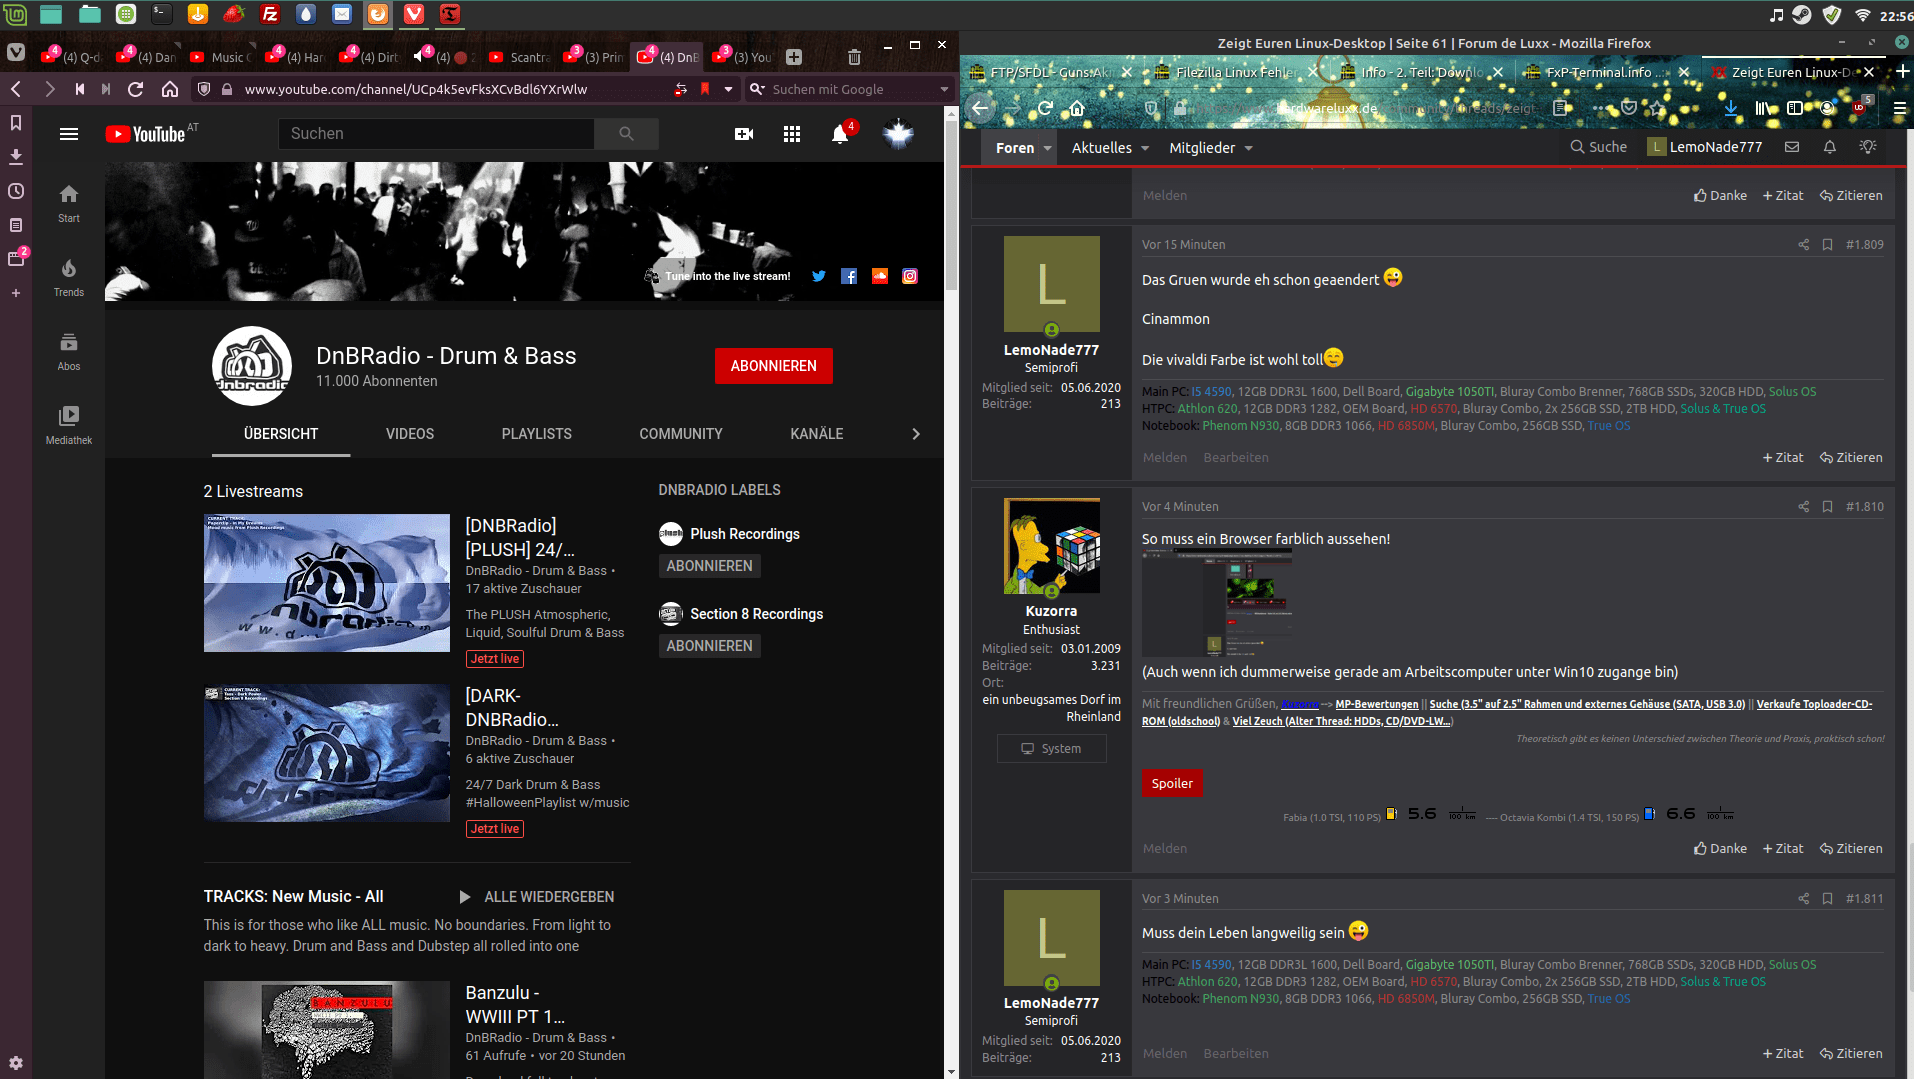The height and width of the screenshot is (1079, 1914).
Task: Subscribe to DnBRadio with ABONNIEREN
Action: 773,366
